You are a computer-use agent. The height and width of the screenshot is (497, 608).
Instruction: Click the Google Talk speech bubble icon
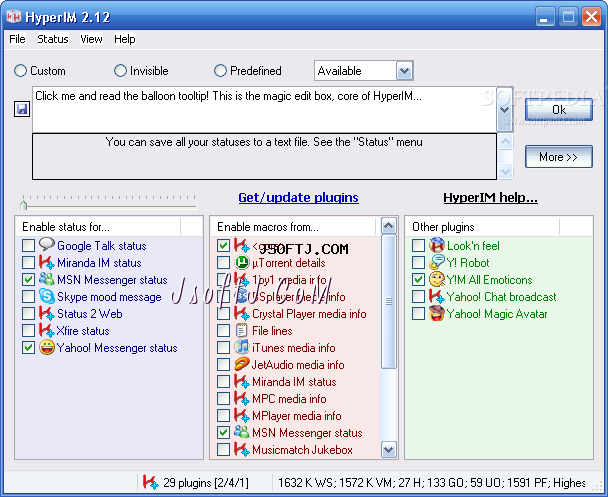click(x=47, y=245)
